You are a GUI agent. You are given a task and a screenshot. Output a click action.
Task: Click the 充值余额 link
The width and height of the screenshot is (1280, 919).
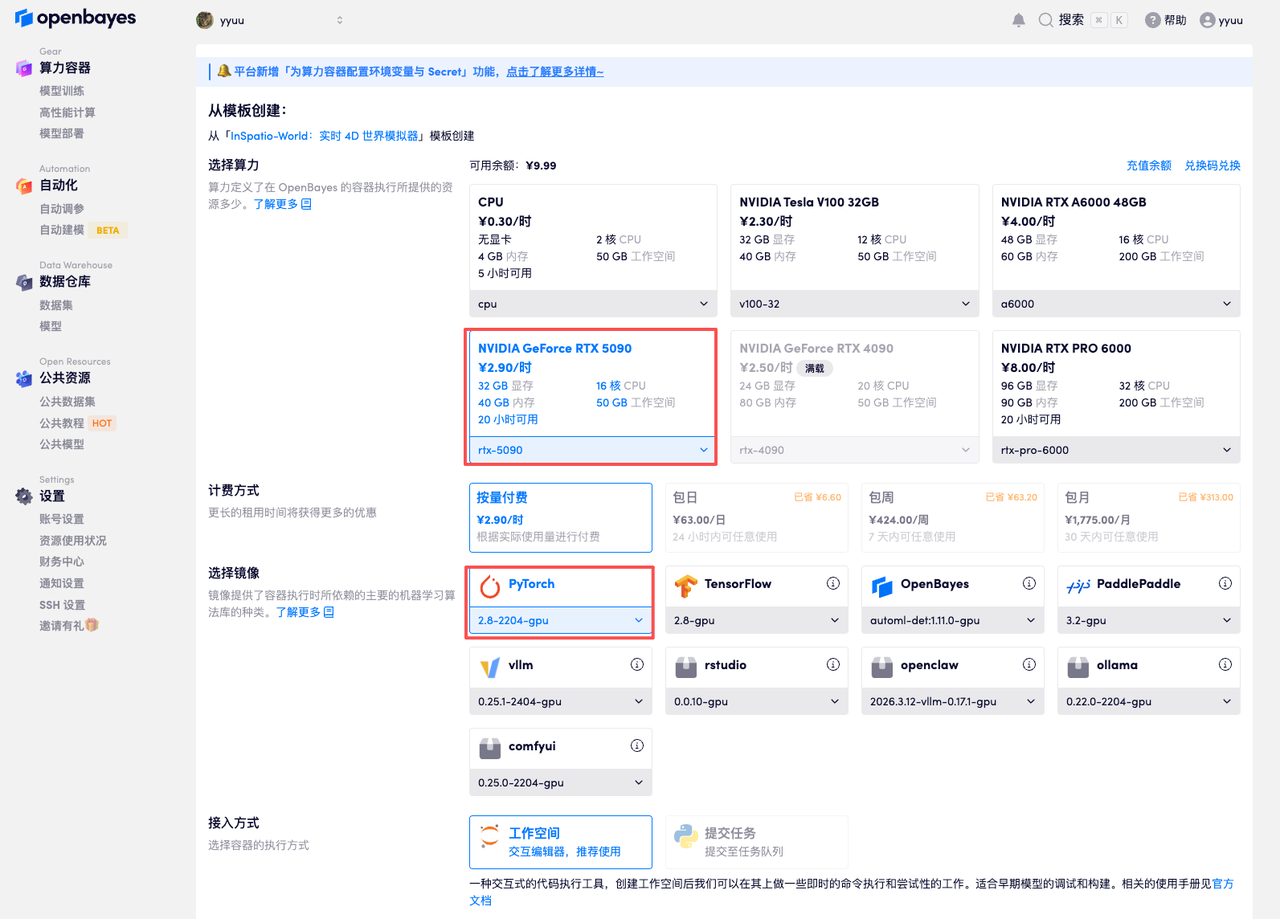click(x=1149, y=166)
